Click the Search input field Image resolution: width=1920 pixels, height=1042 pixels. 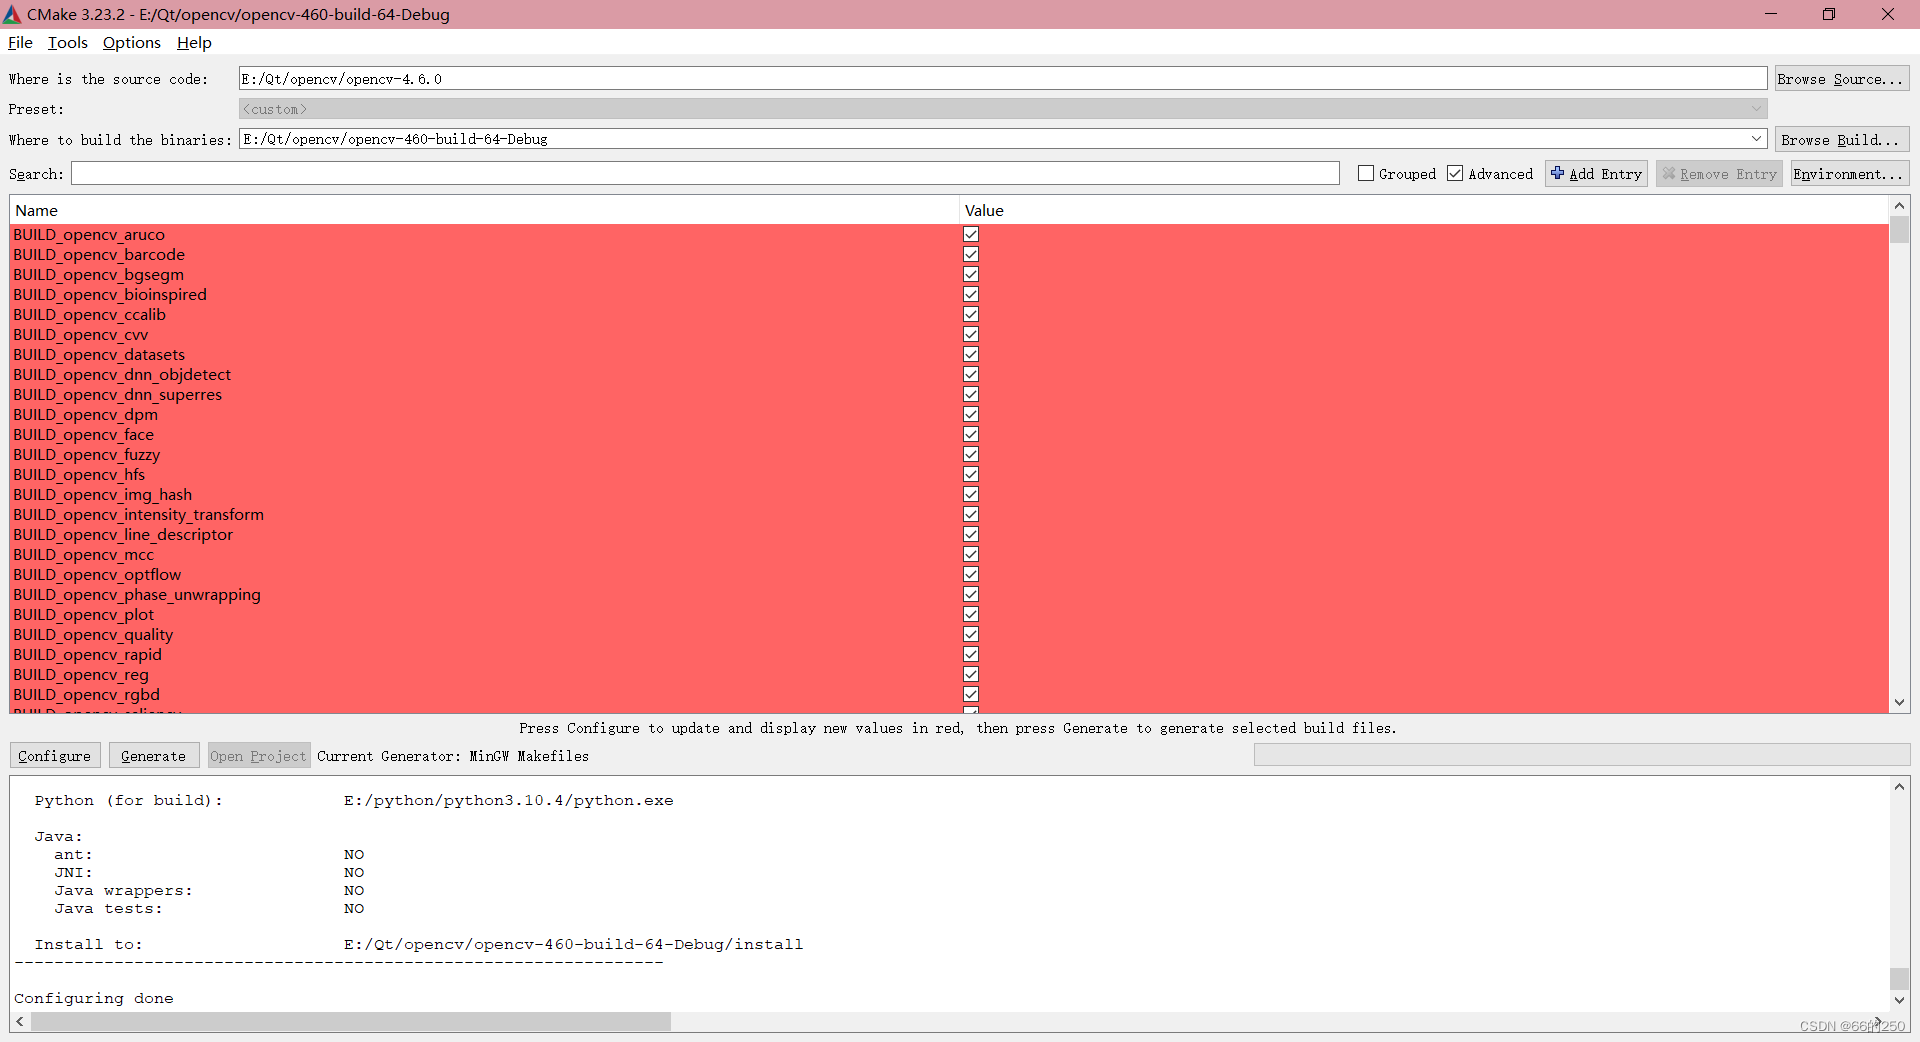[705, 174]
